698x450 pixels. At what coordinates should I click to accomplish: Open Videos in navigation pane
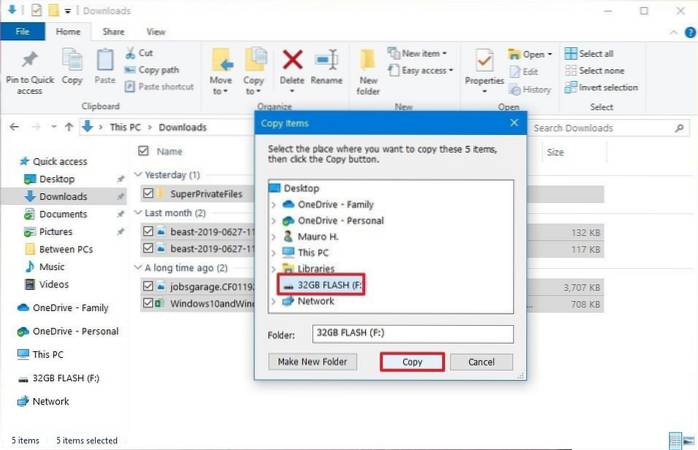[47, 284]
